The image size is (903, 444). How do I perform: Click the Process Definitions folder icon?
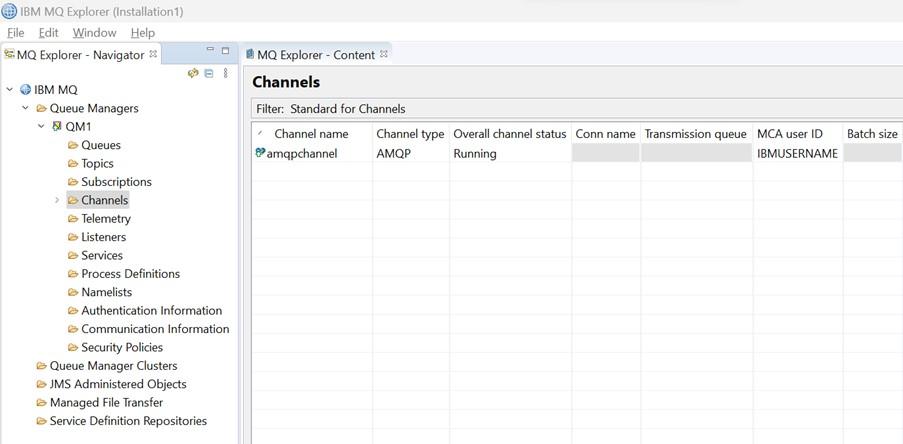pyautogui.click(x=73, y=274)
